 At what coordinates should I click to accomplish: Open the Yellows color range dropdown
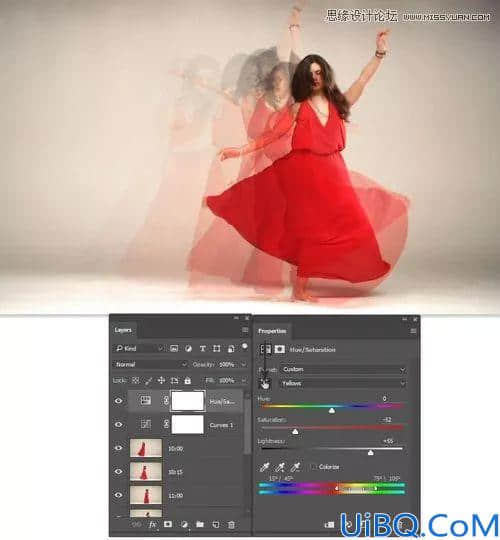[x=343, y=383]
